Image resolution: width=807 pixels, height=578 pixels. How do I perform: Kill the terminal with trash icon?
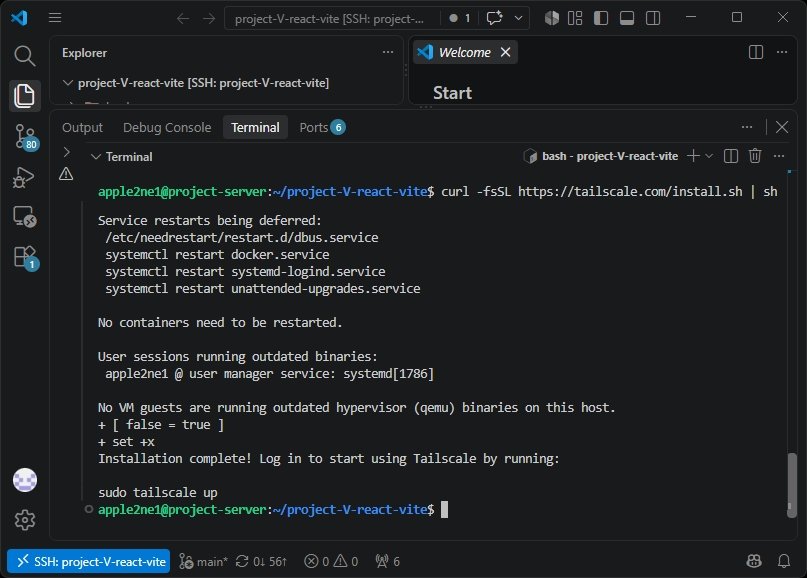tap(755, 156)
